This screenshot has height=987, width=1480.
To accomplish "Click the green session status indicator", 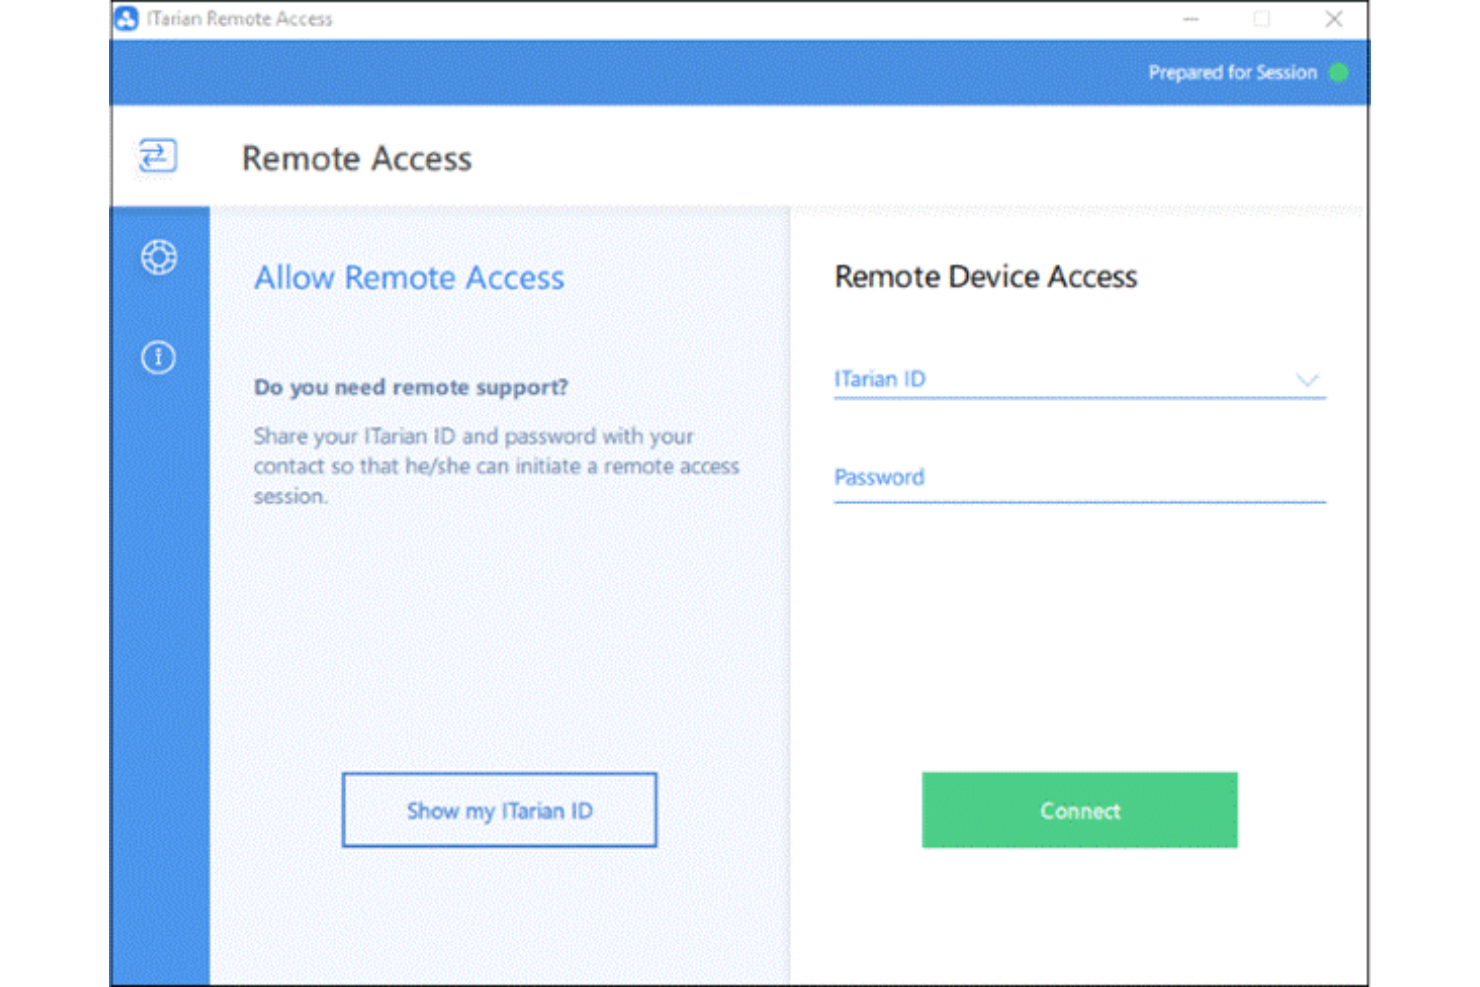I will click(x=1339, y=73).
